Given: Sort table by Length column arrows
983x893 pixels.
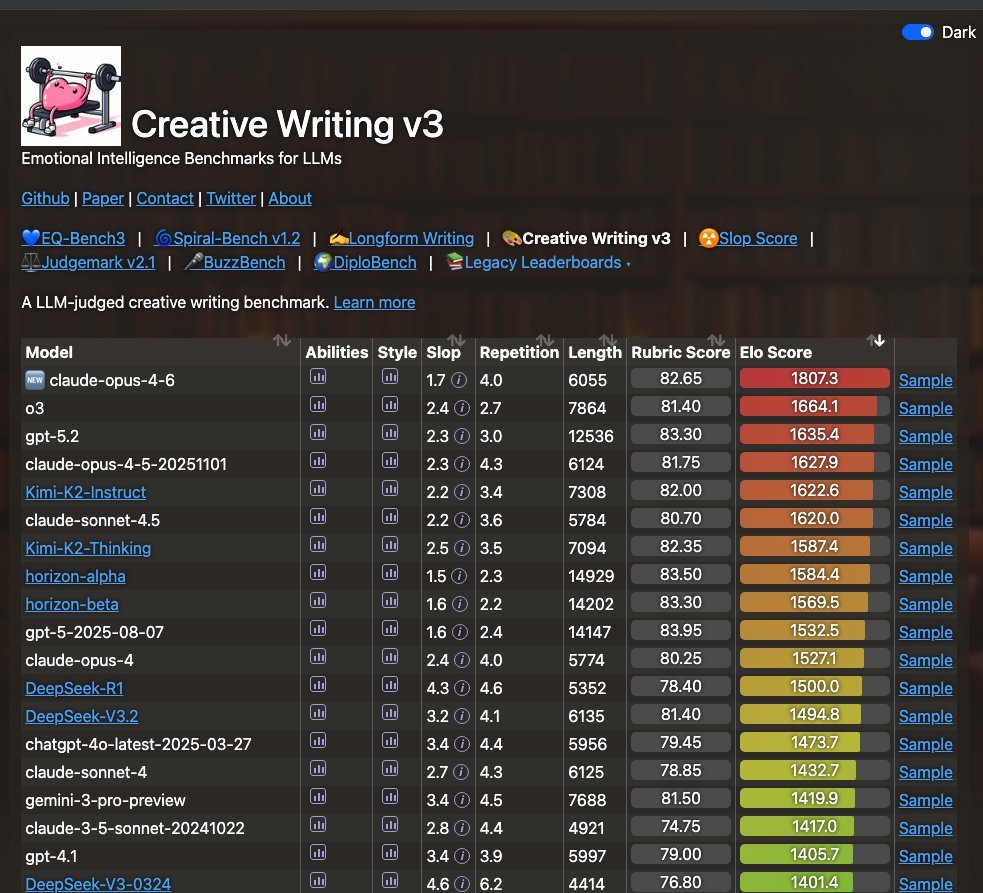Looking at the screenshot, I should point(608,341).
